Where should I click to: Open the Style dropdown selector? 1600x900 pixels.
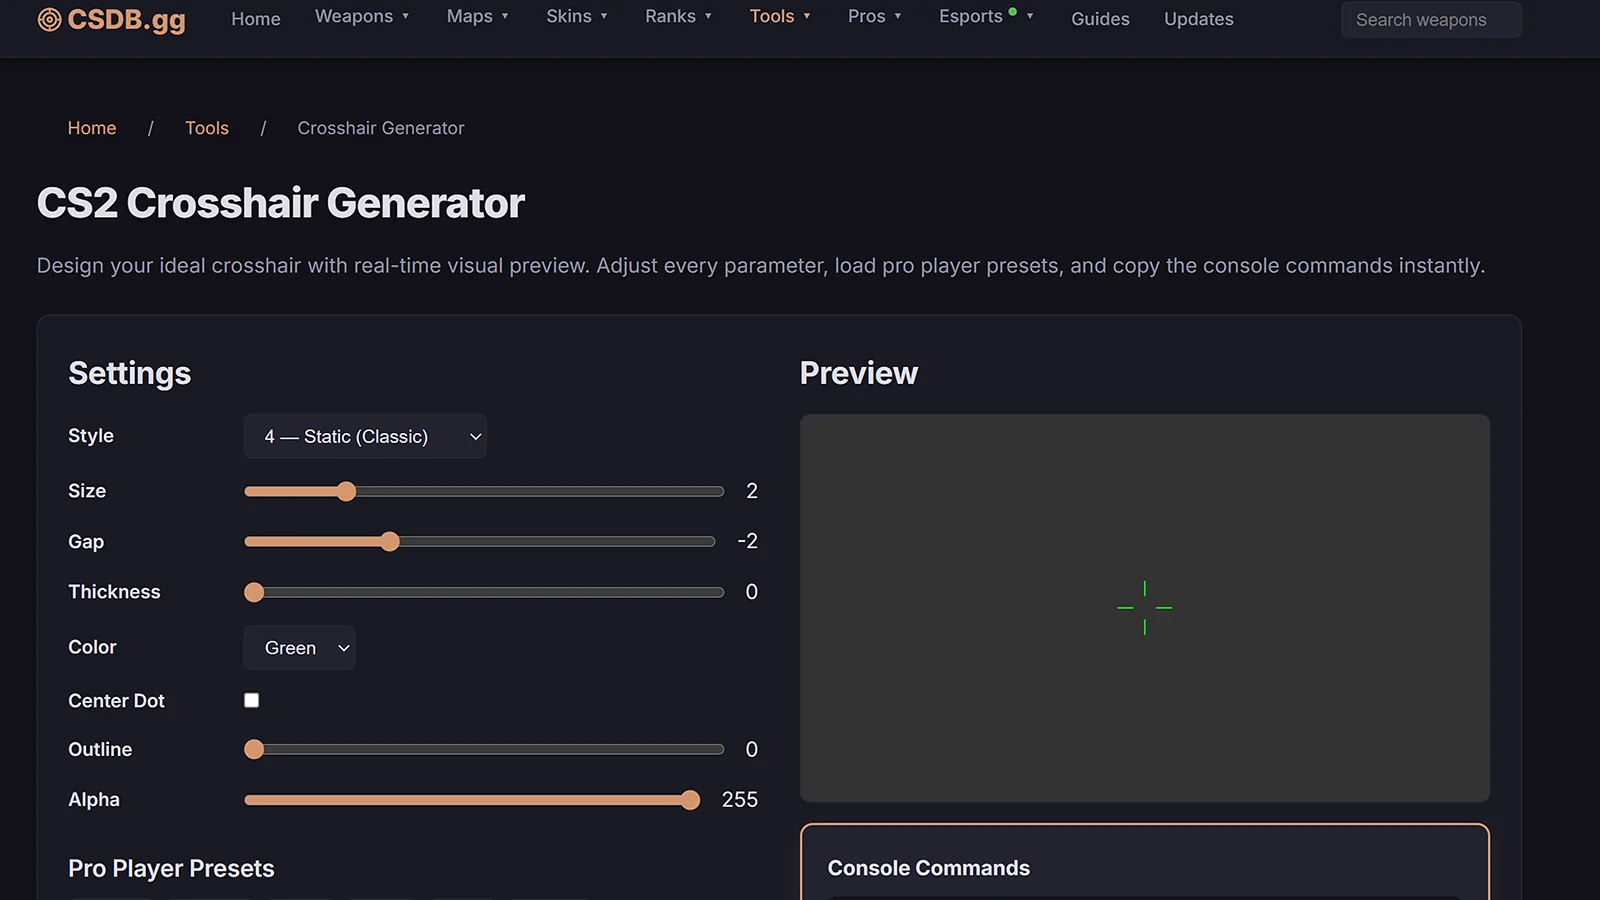click(365, 436)
